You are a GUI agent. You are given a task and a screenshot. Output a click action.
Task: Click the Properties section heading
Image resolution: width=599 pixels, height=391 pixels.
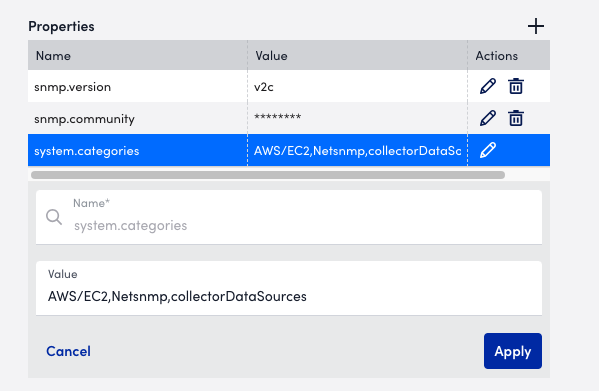tap(61, 26)
